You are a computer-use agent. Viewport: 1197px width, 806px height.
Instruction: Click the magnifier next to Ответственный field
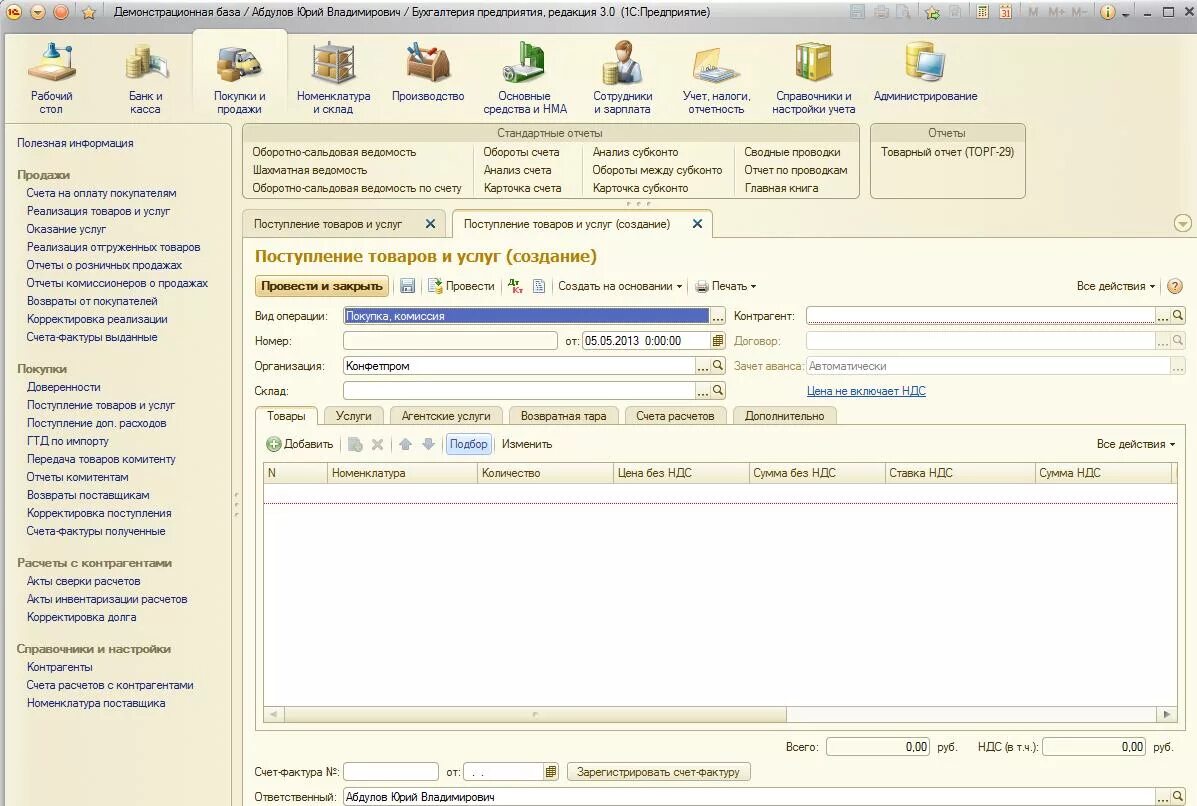coord(1178,797)
